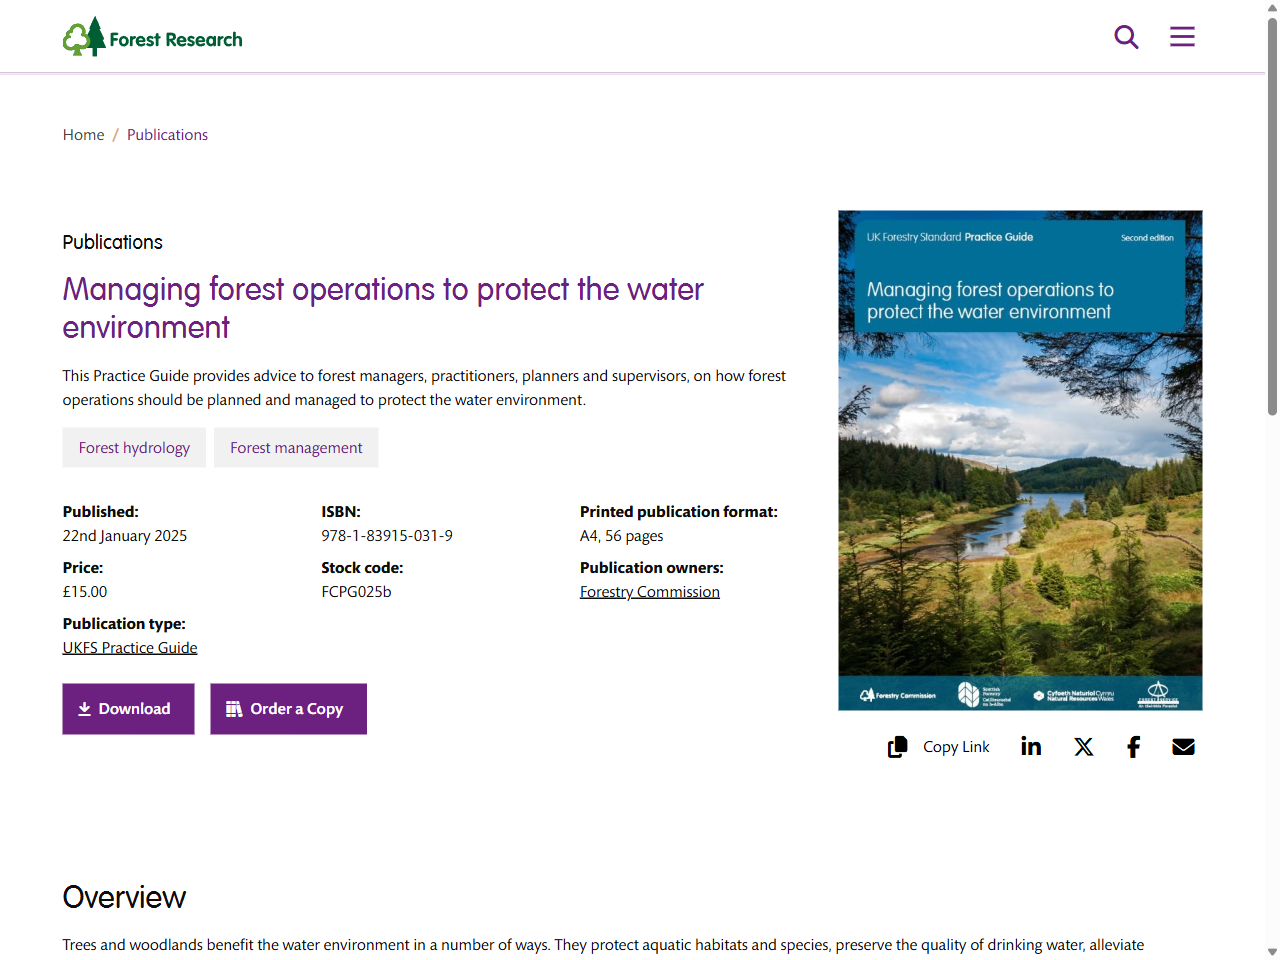Click the Copy Link text label
This screenshot has width=1280, height=960.
[956, 746]
